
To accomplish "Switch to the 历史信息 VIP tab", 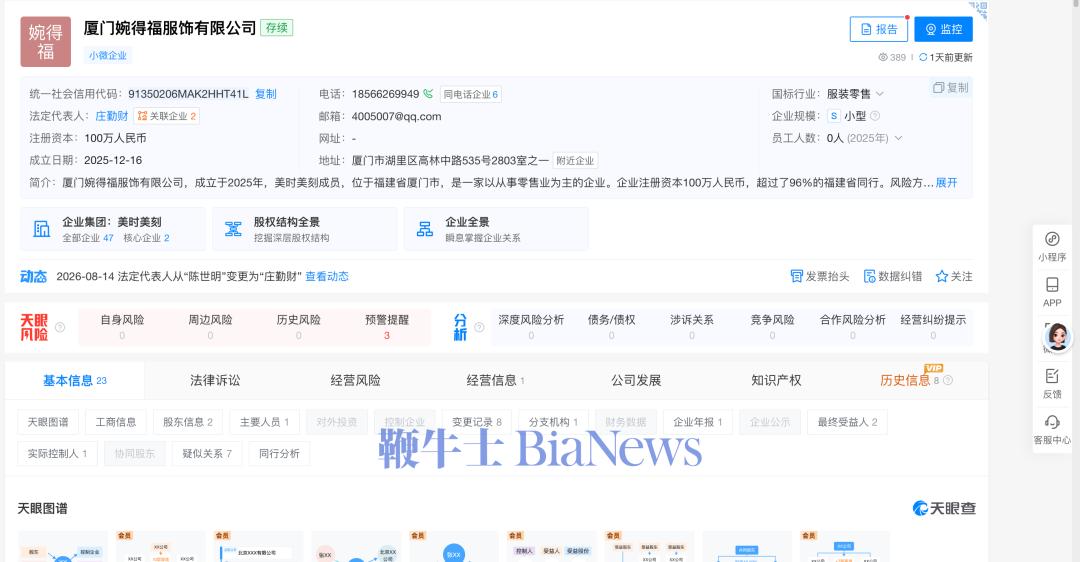I will point(909,380).
